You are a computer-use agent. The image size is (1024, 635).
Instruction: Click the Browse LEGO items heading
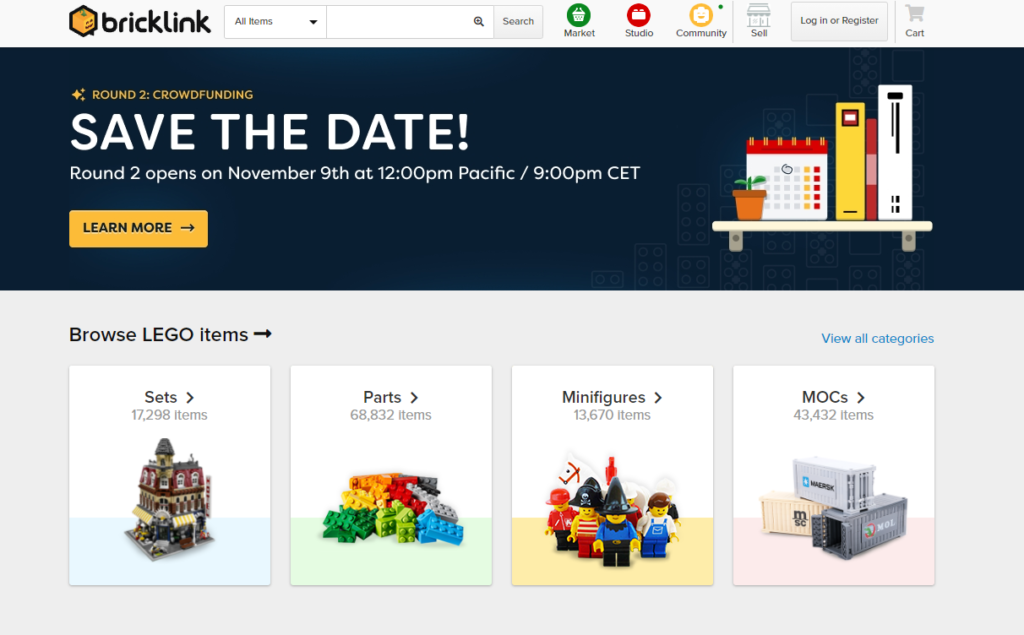(159, 334)
